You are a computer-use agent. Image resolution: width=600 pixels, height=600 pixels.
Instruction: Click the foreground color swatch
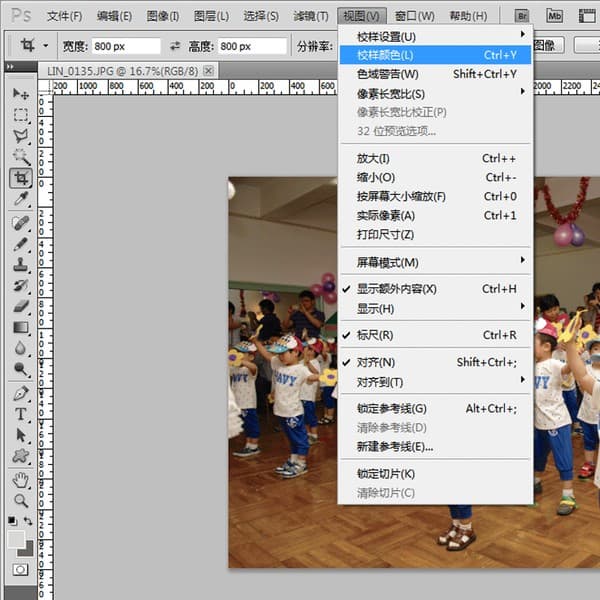16,539
